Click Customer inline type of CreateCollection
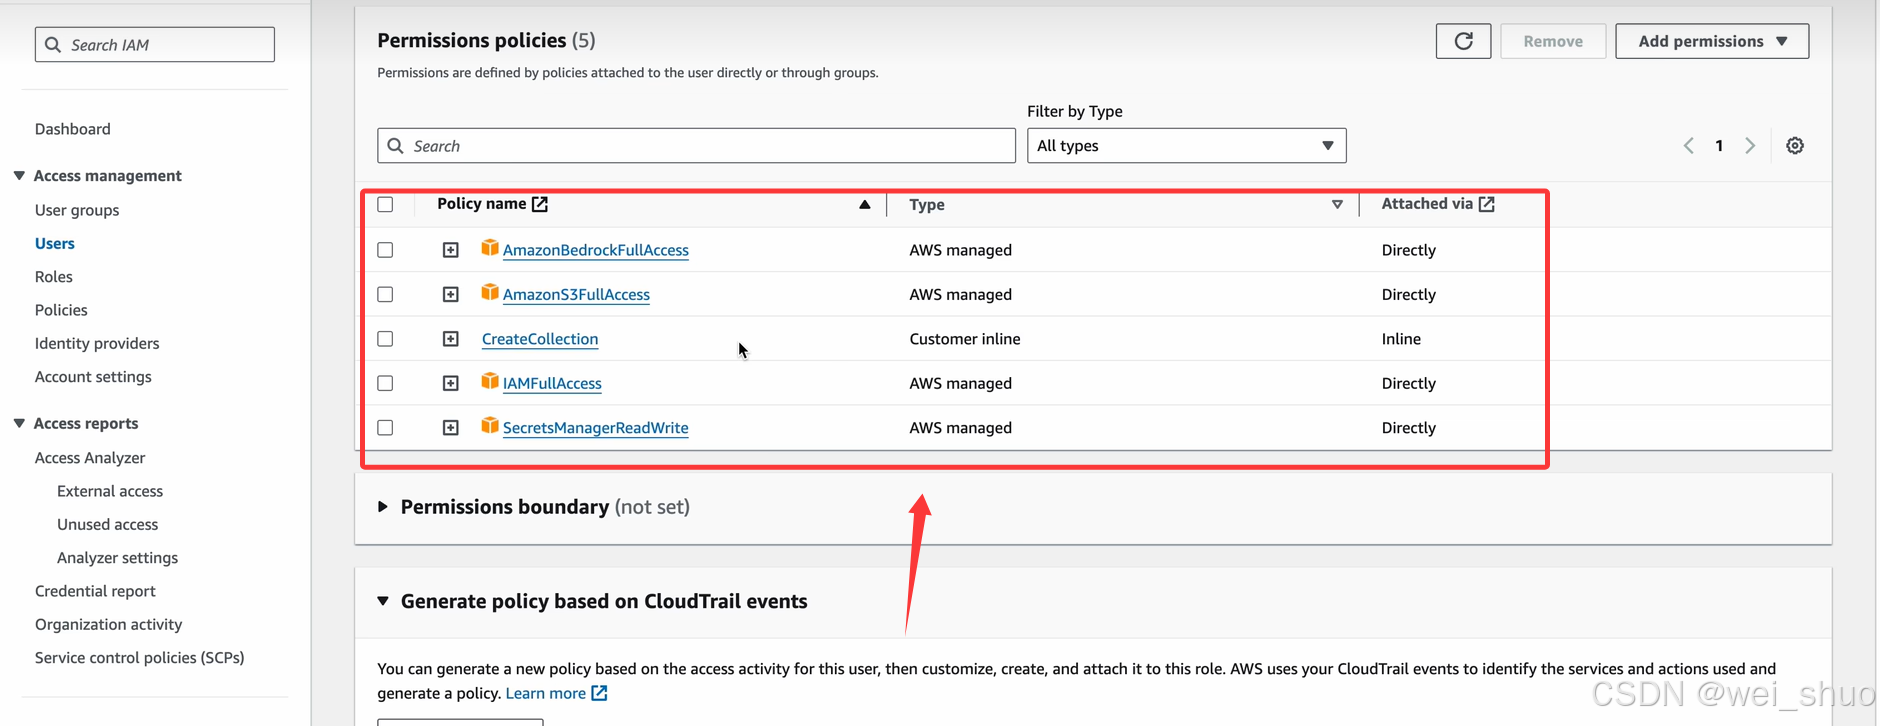The image size is (1880, 726). coord(965,339)
